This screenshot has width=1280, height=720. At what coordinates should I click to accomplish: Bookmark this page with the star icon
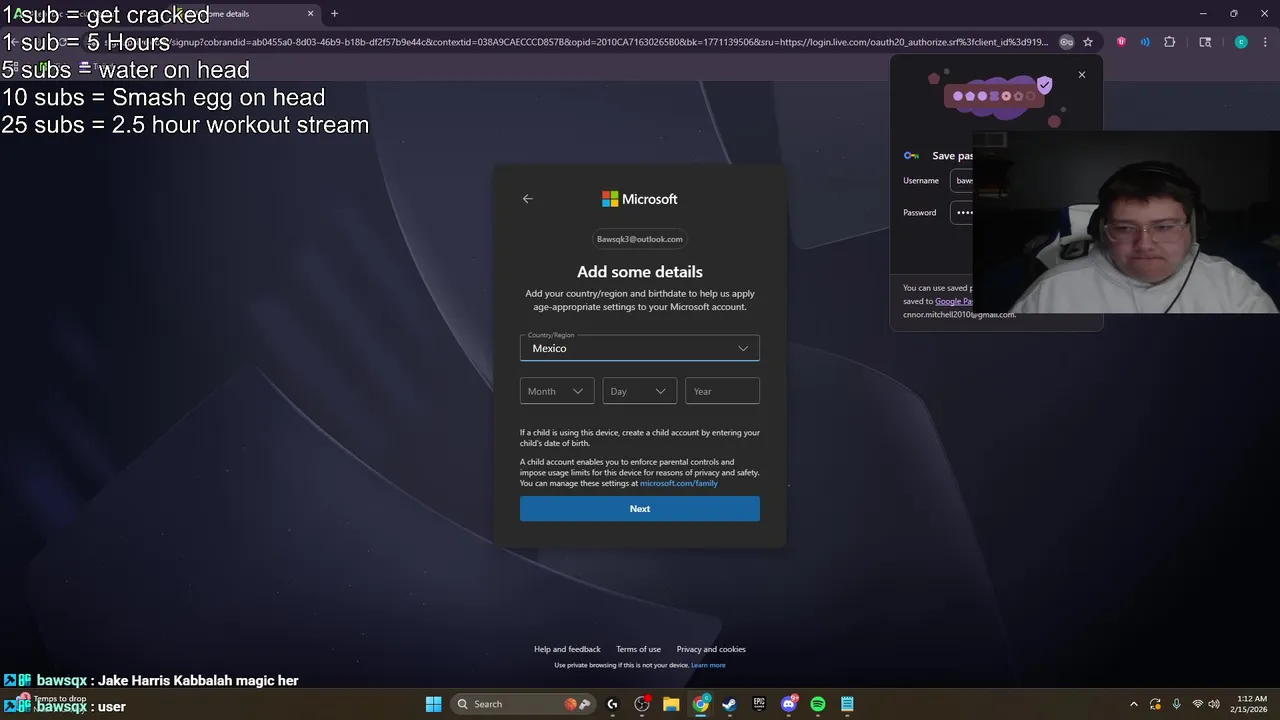[1088, 42]
